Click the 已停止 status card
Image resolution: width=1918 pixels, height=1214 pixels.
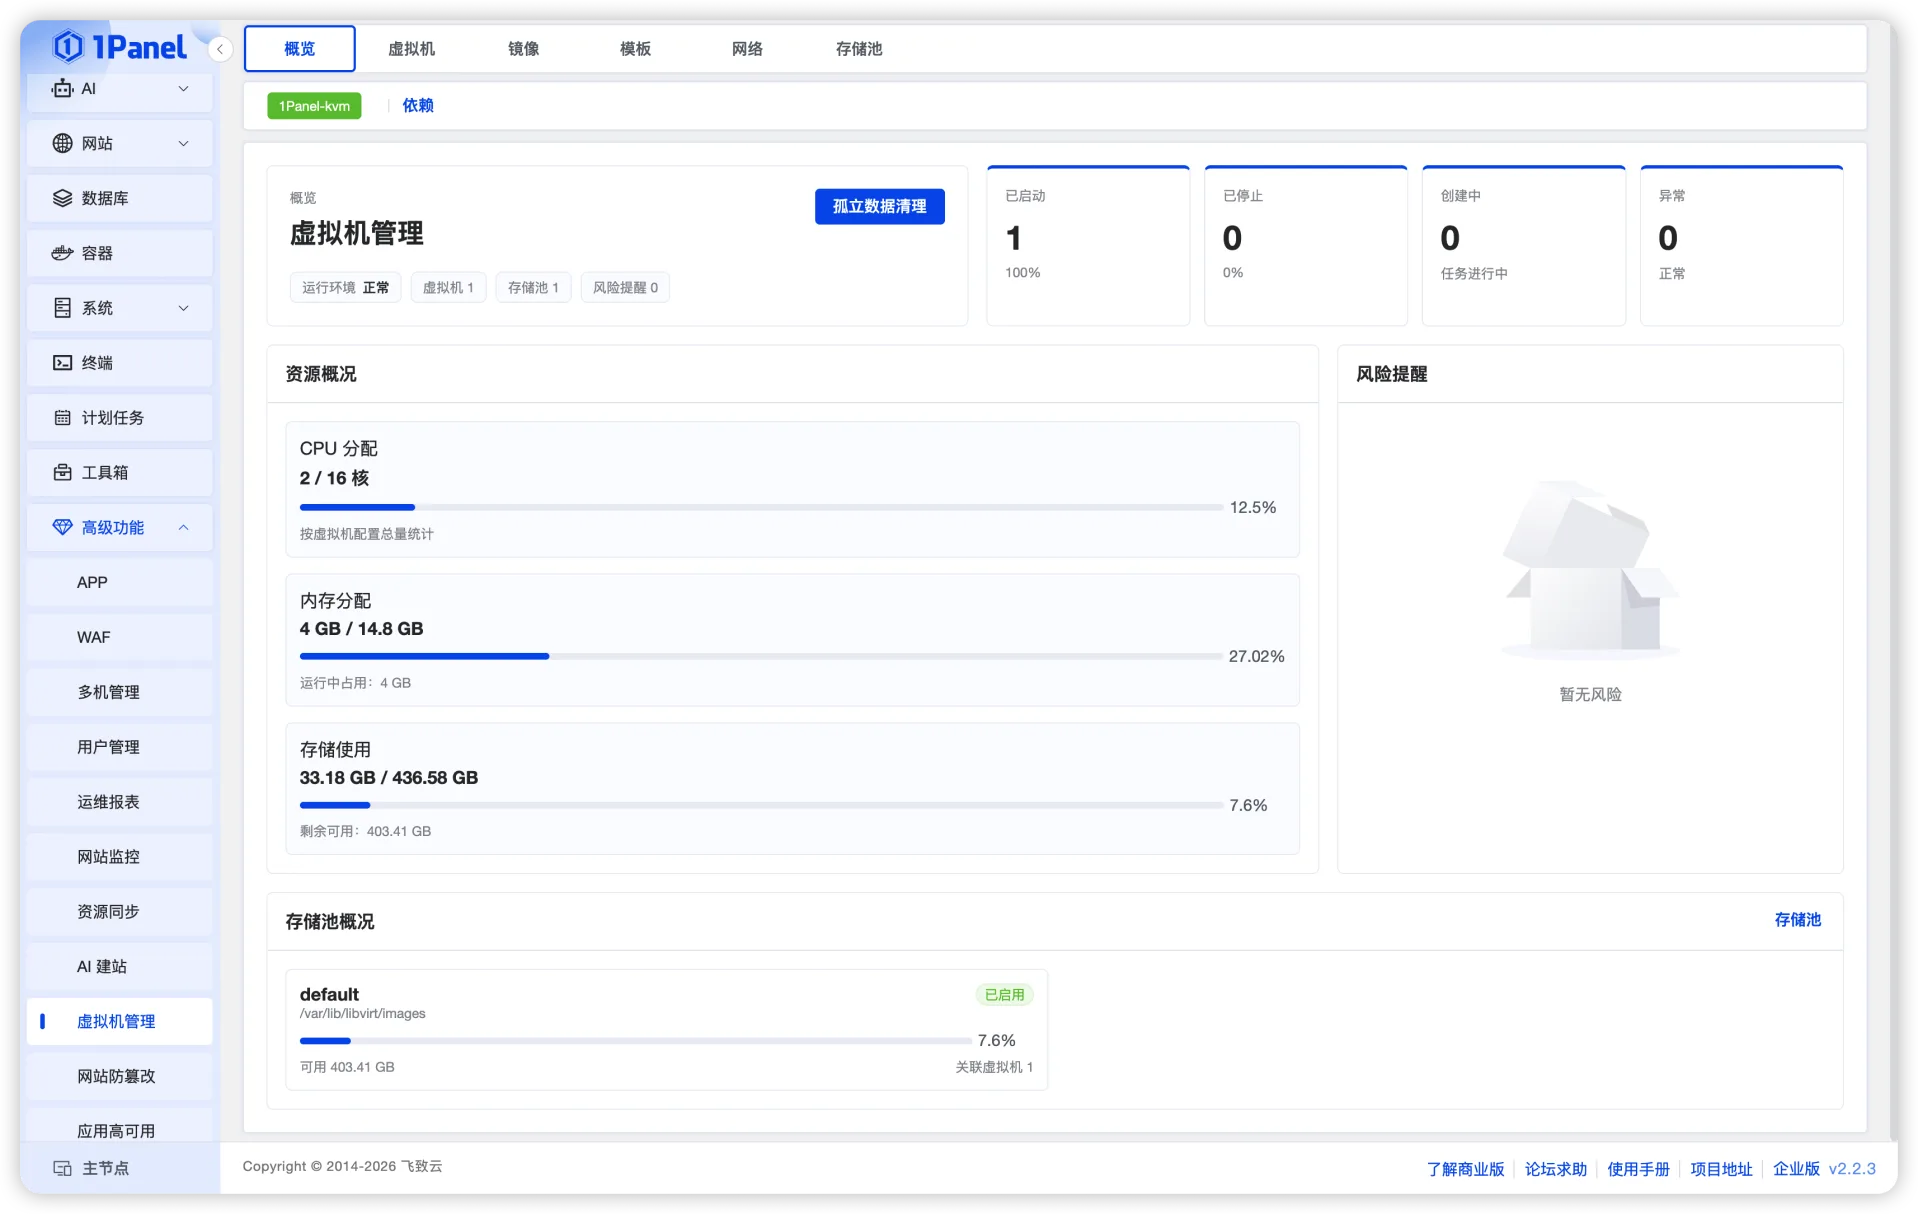(1306, 245)
